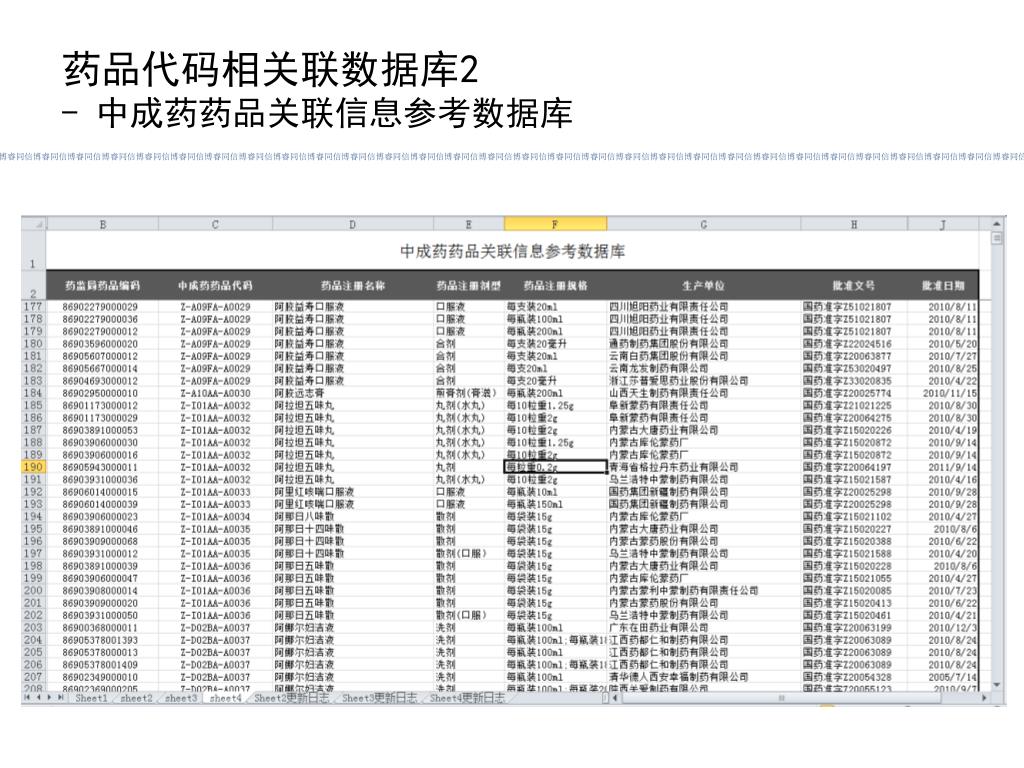This screenshot has width=1024, height=768.
Task: Click cell 国药准字Z20064197 in row 190
Action: [854, 467]
